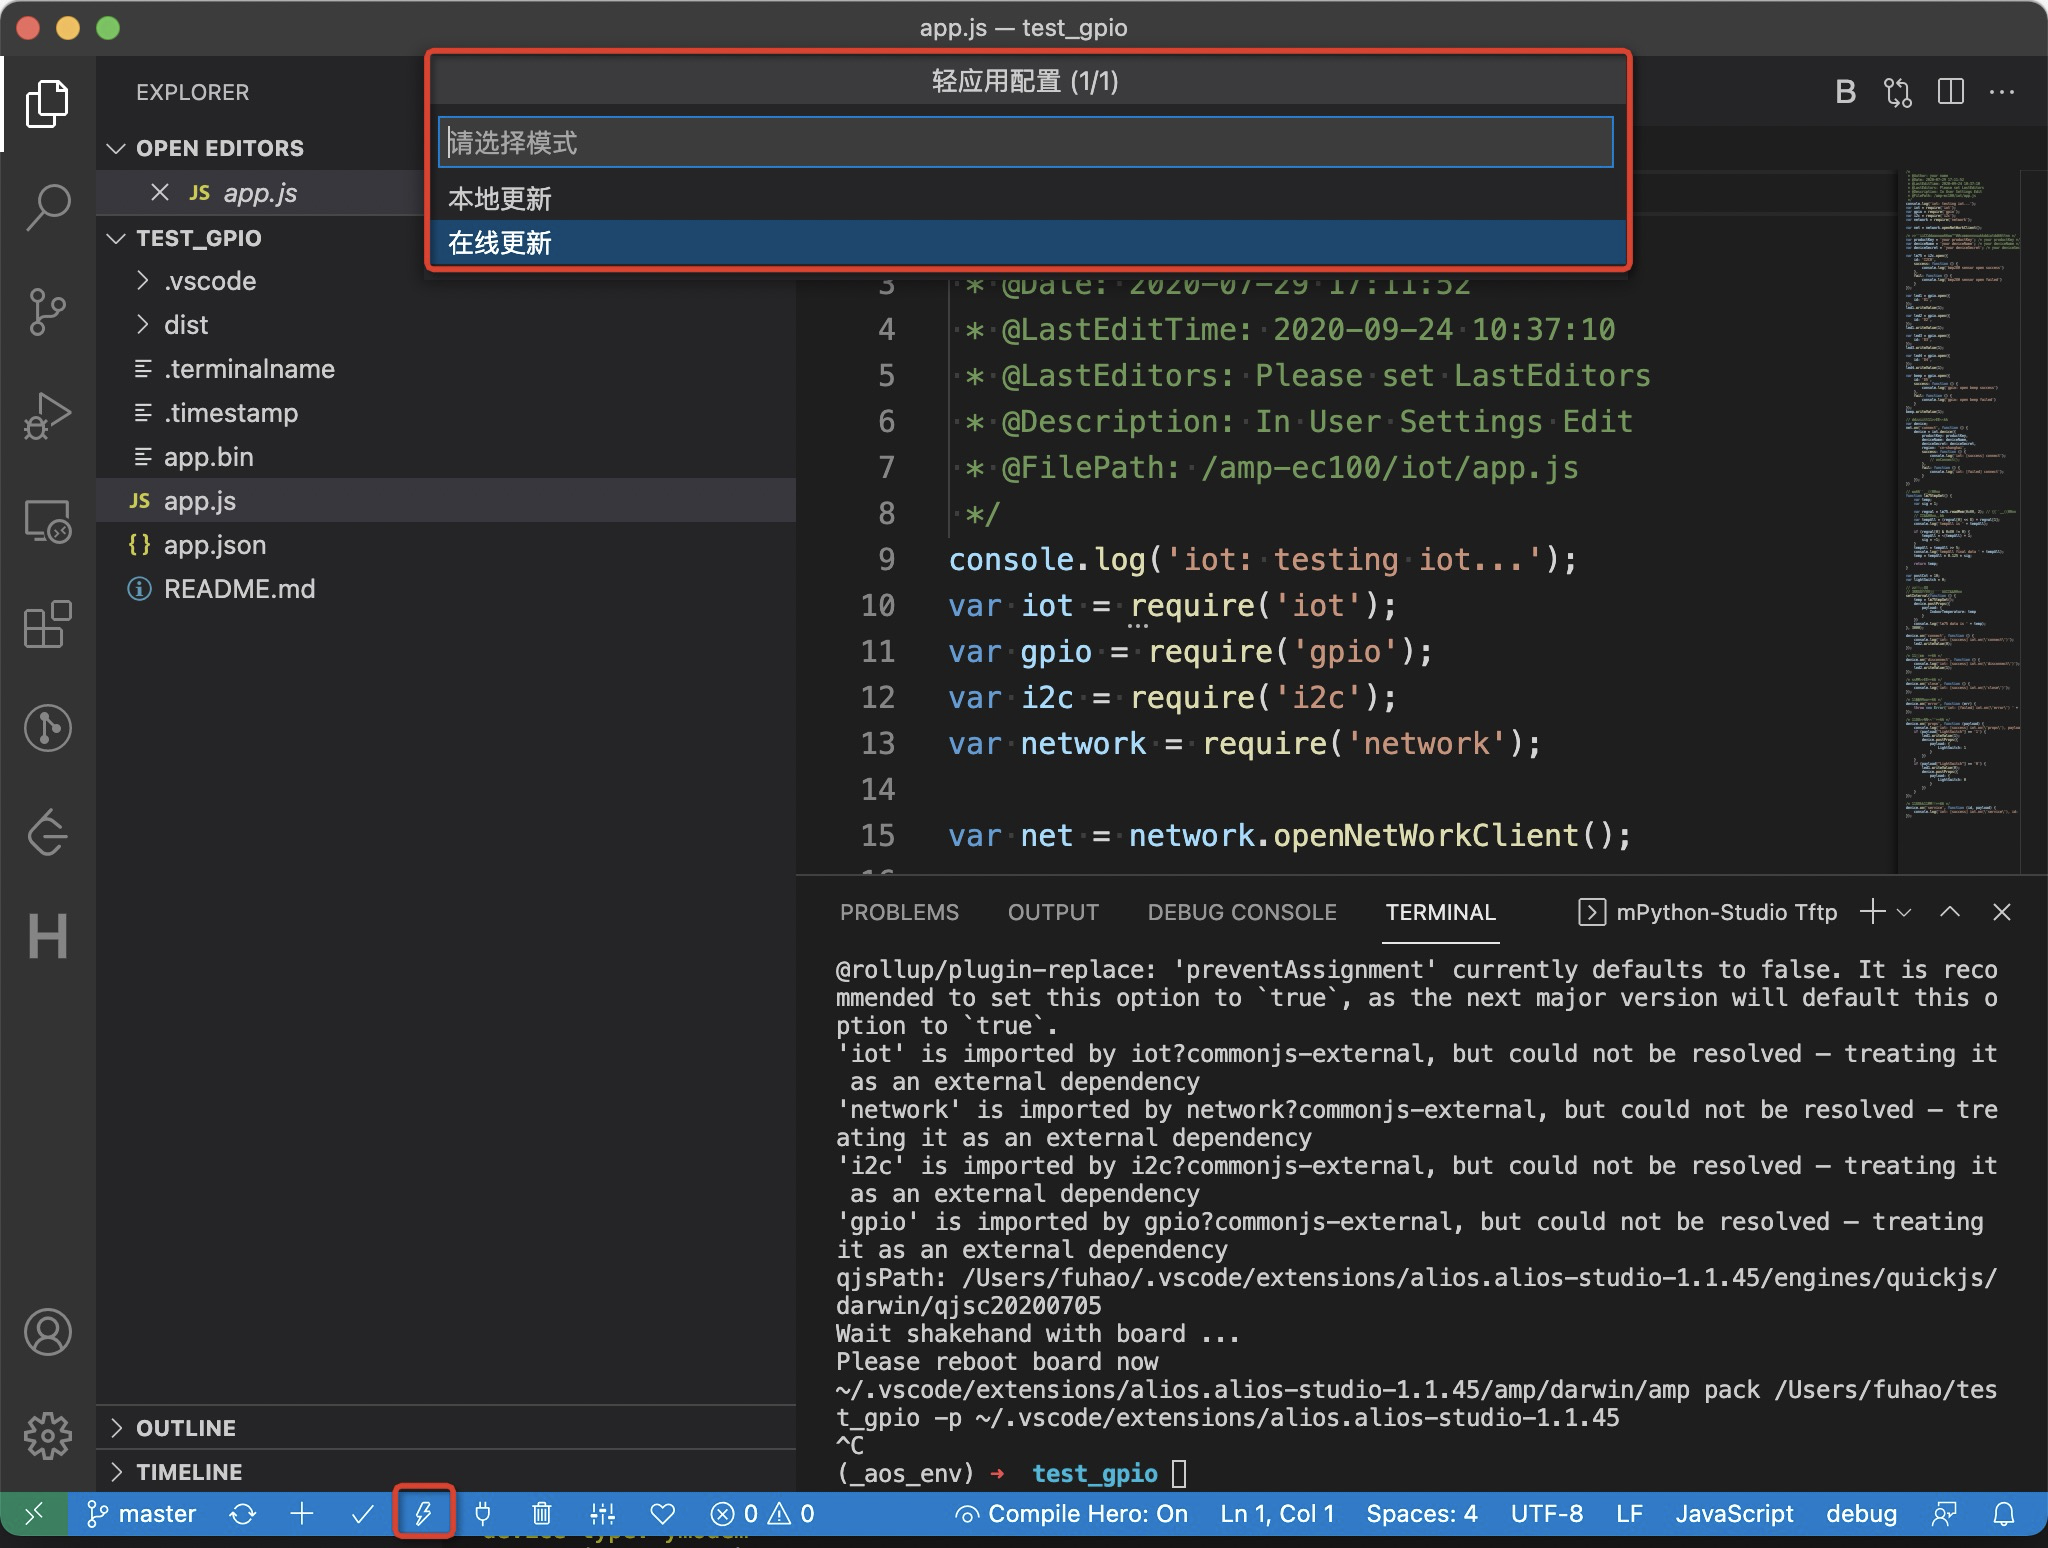The height and width of the screenshot is (1548, 2048).
Task: Click the lightning upload icon in status bar
Action: point(424,1514)
